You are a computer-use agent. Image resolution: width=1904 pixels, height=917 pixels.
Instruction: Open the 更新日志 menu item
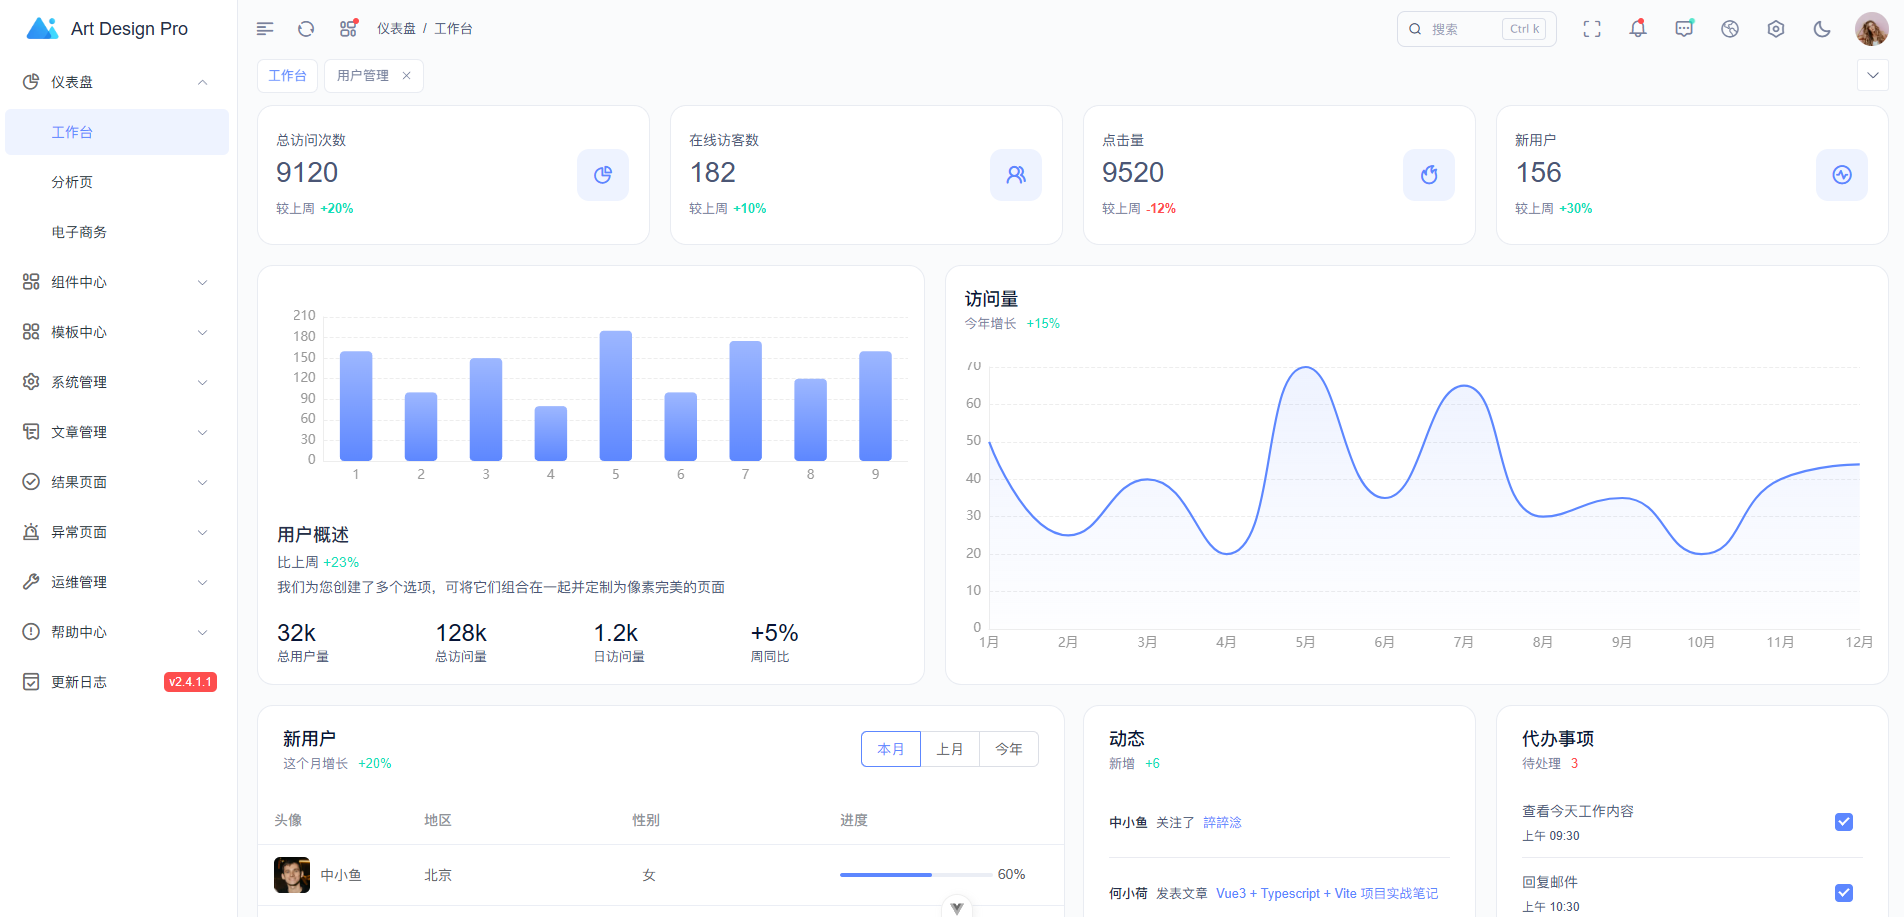[117, 682]
